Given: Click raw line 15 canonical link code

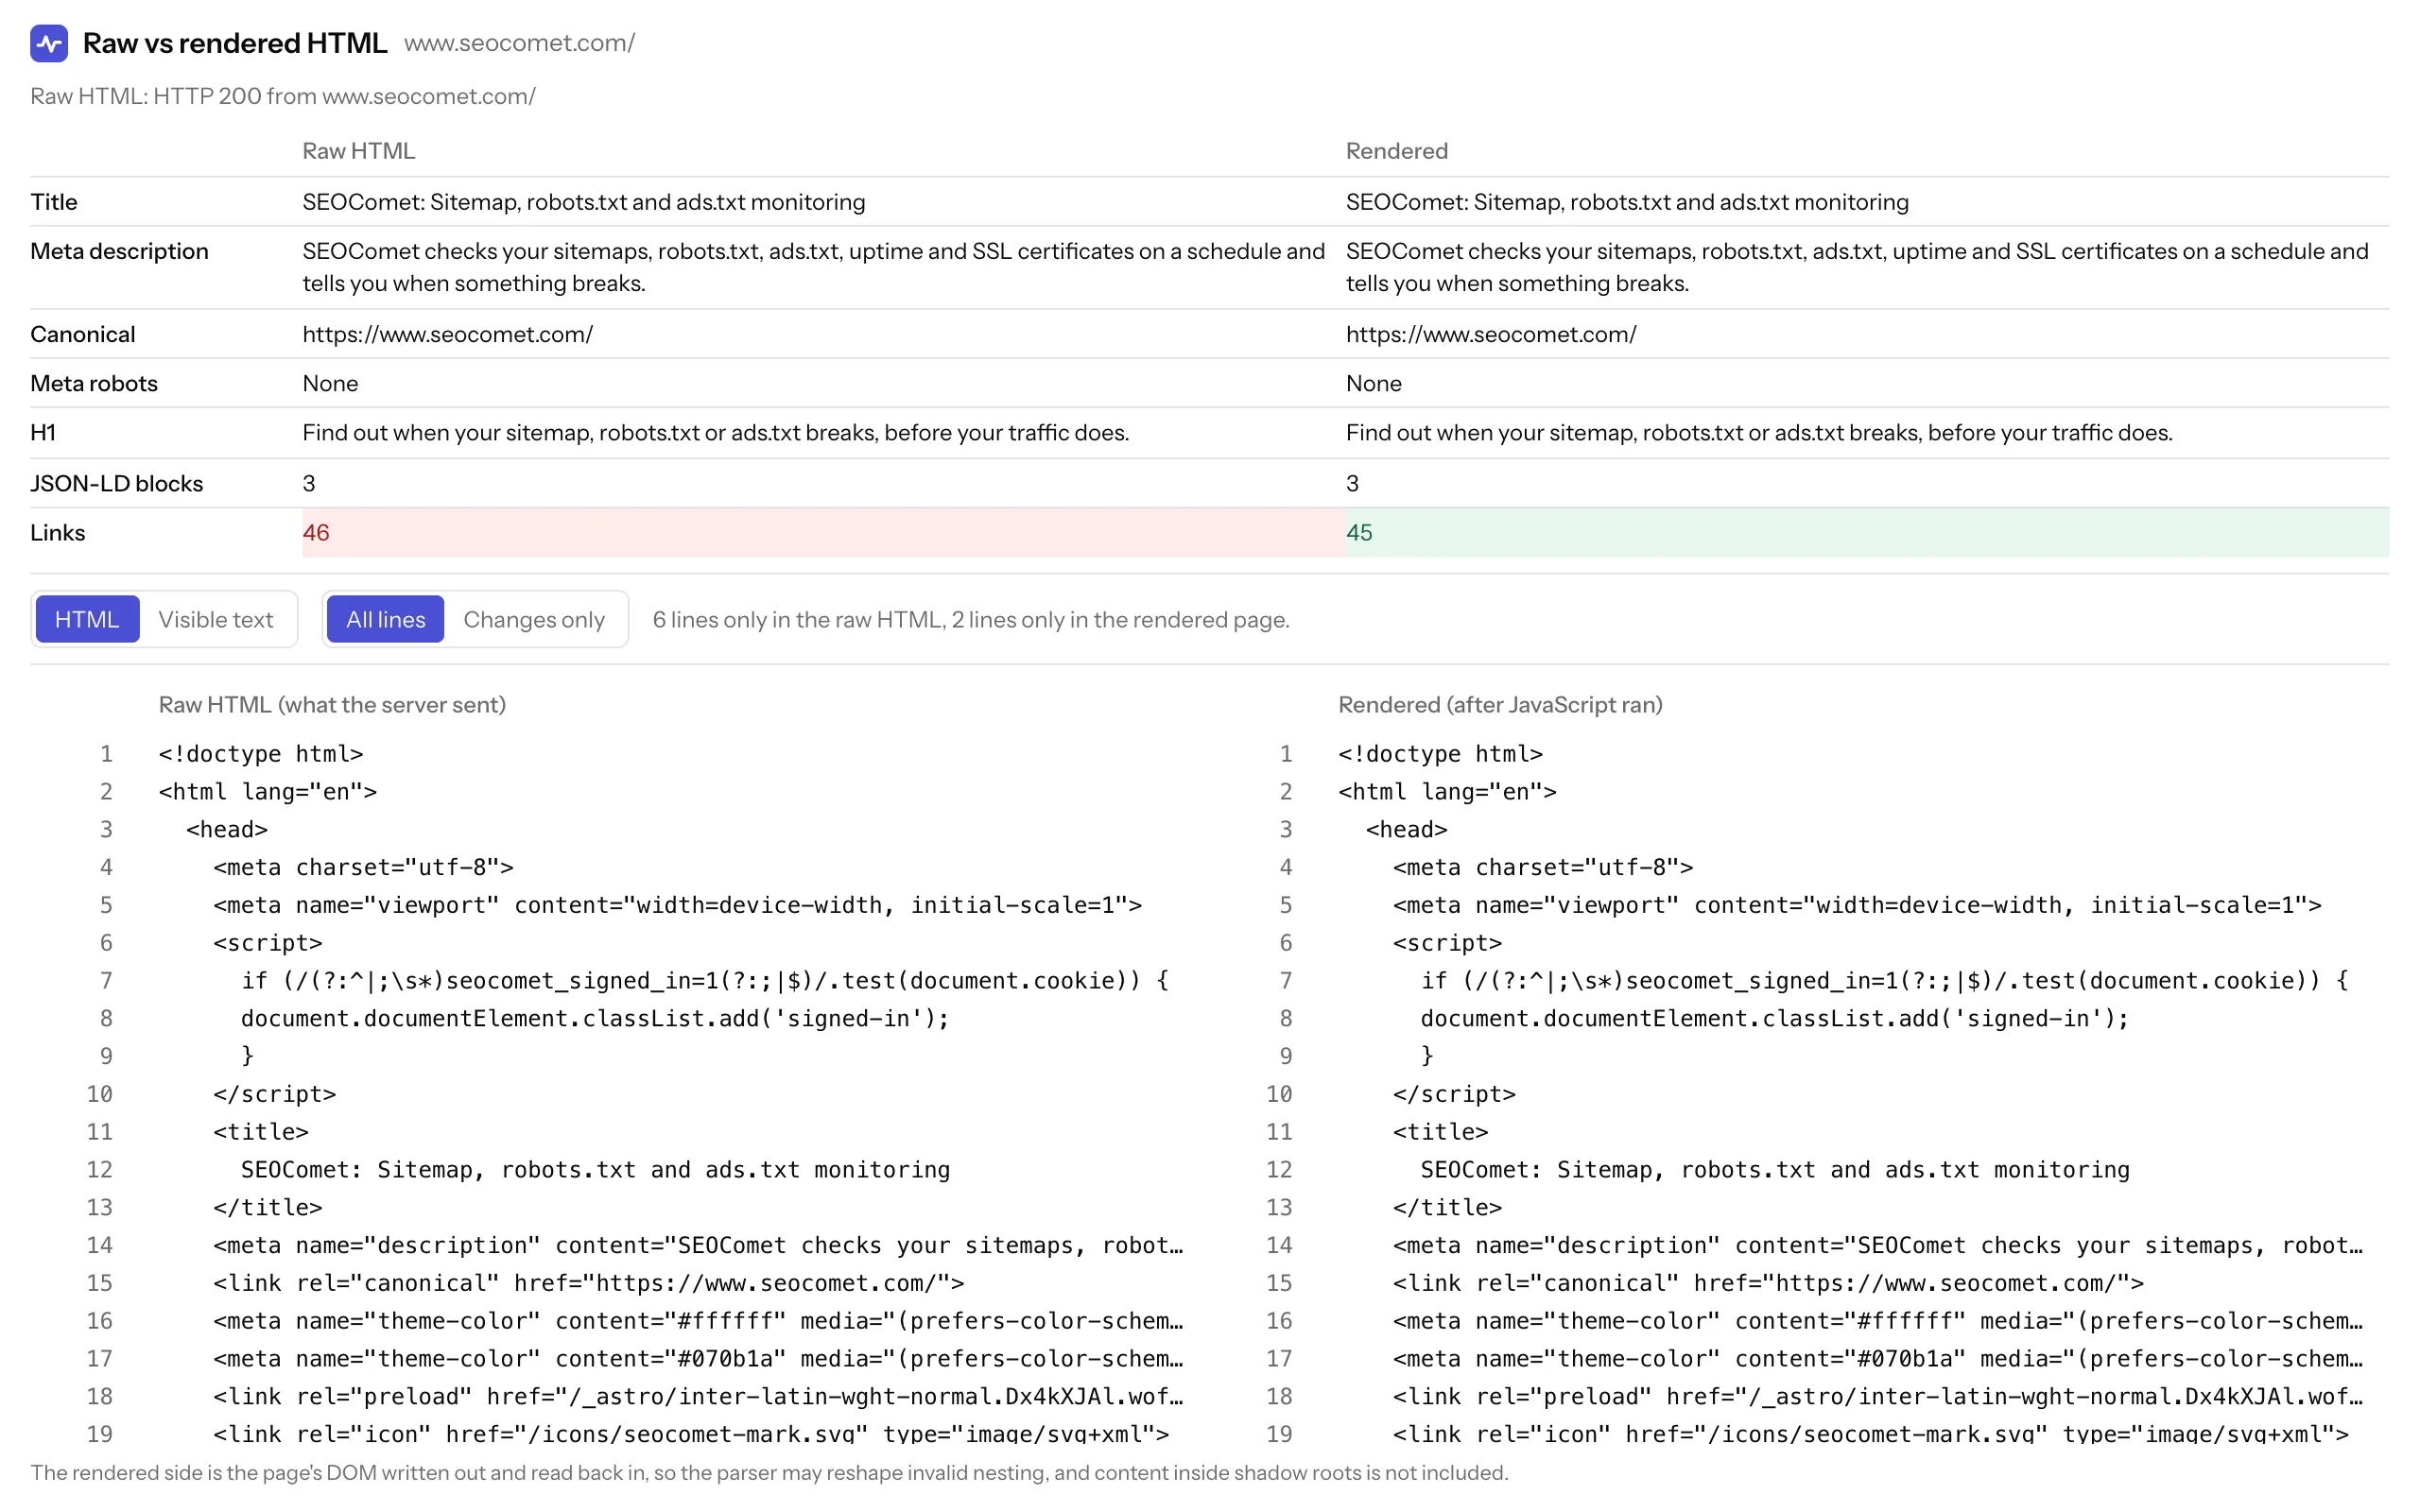Looking at the screenshot, I should [x=589, y=1282].
